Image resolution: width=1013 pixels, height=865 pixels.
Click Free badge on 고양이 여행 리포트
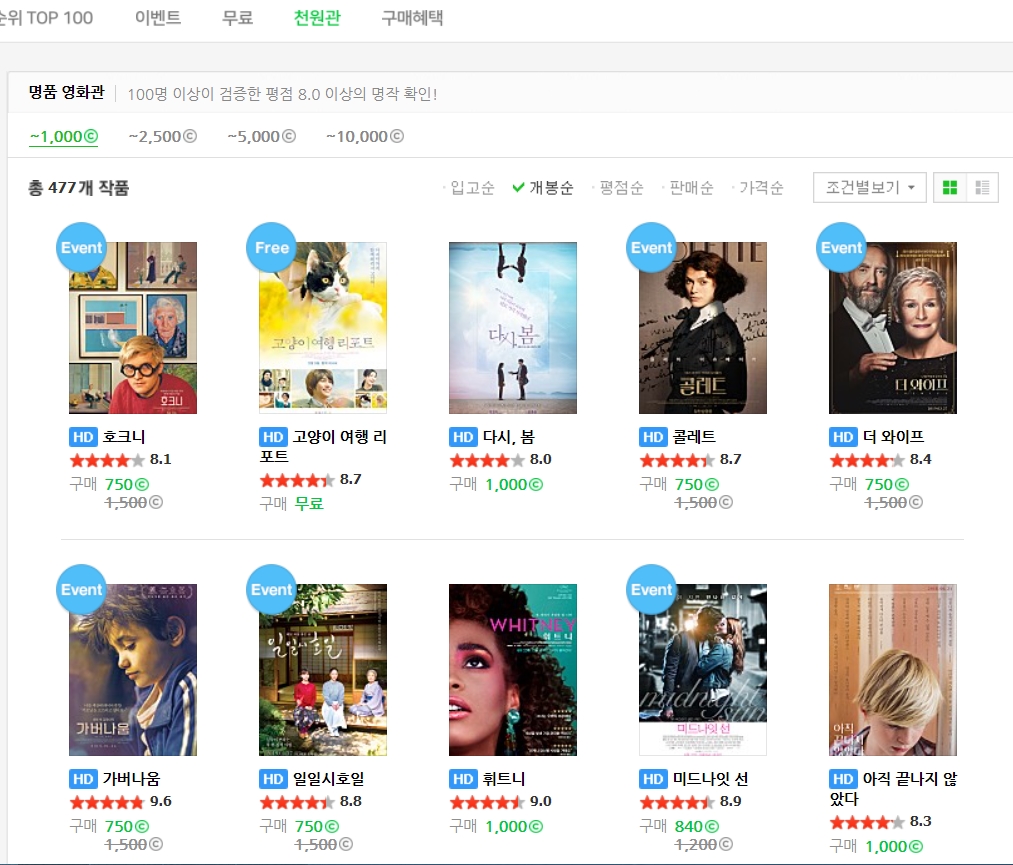coord(271,247)
